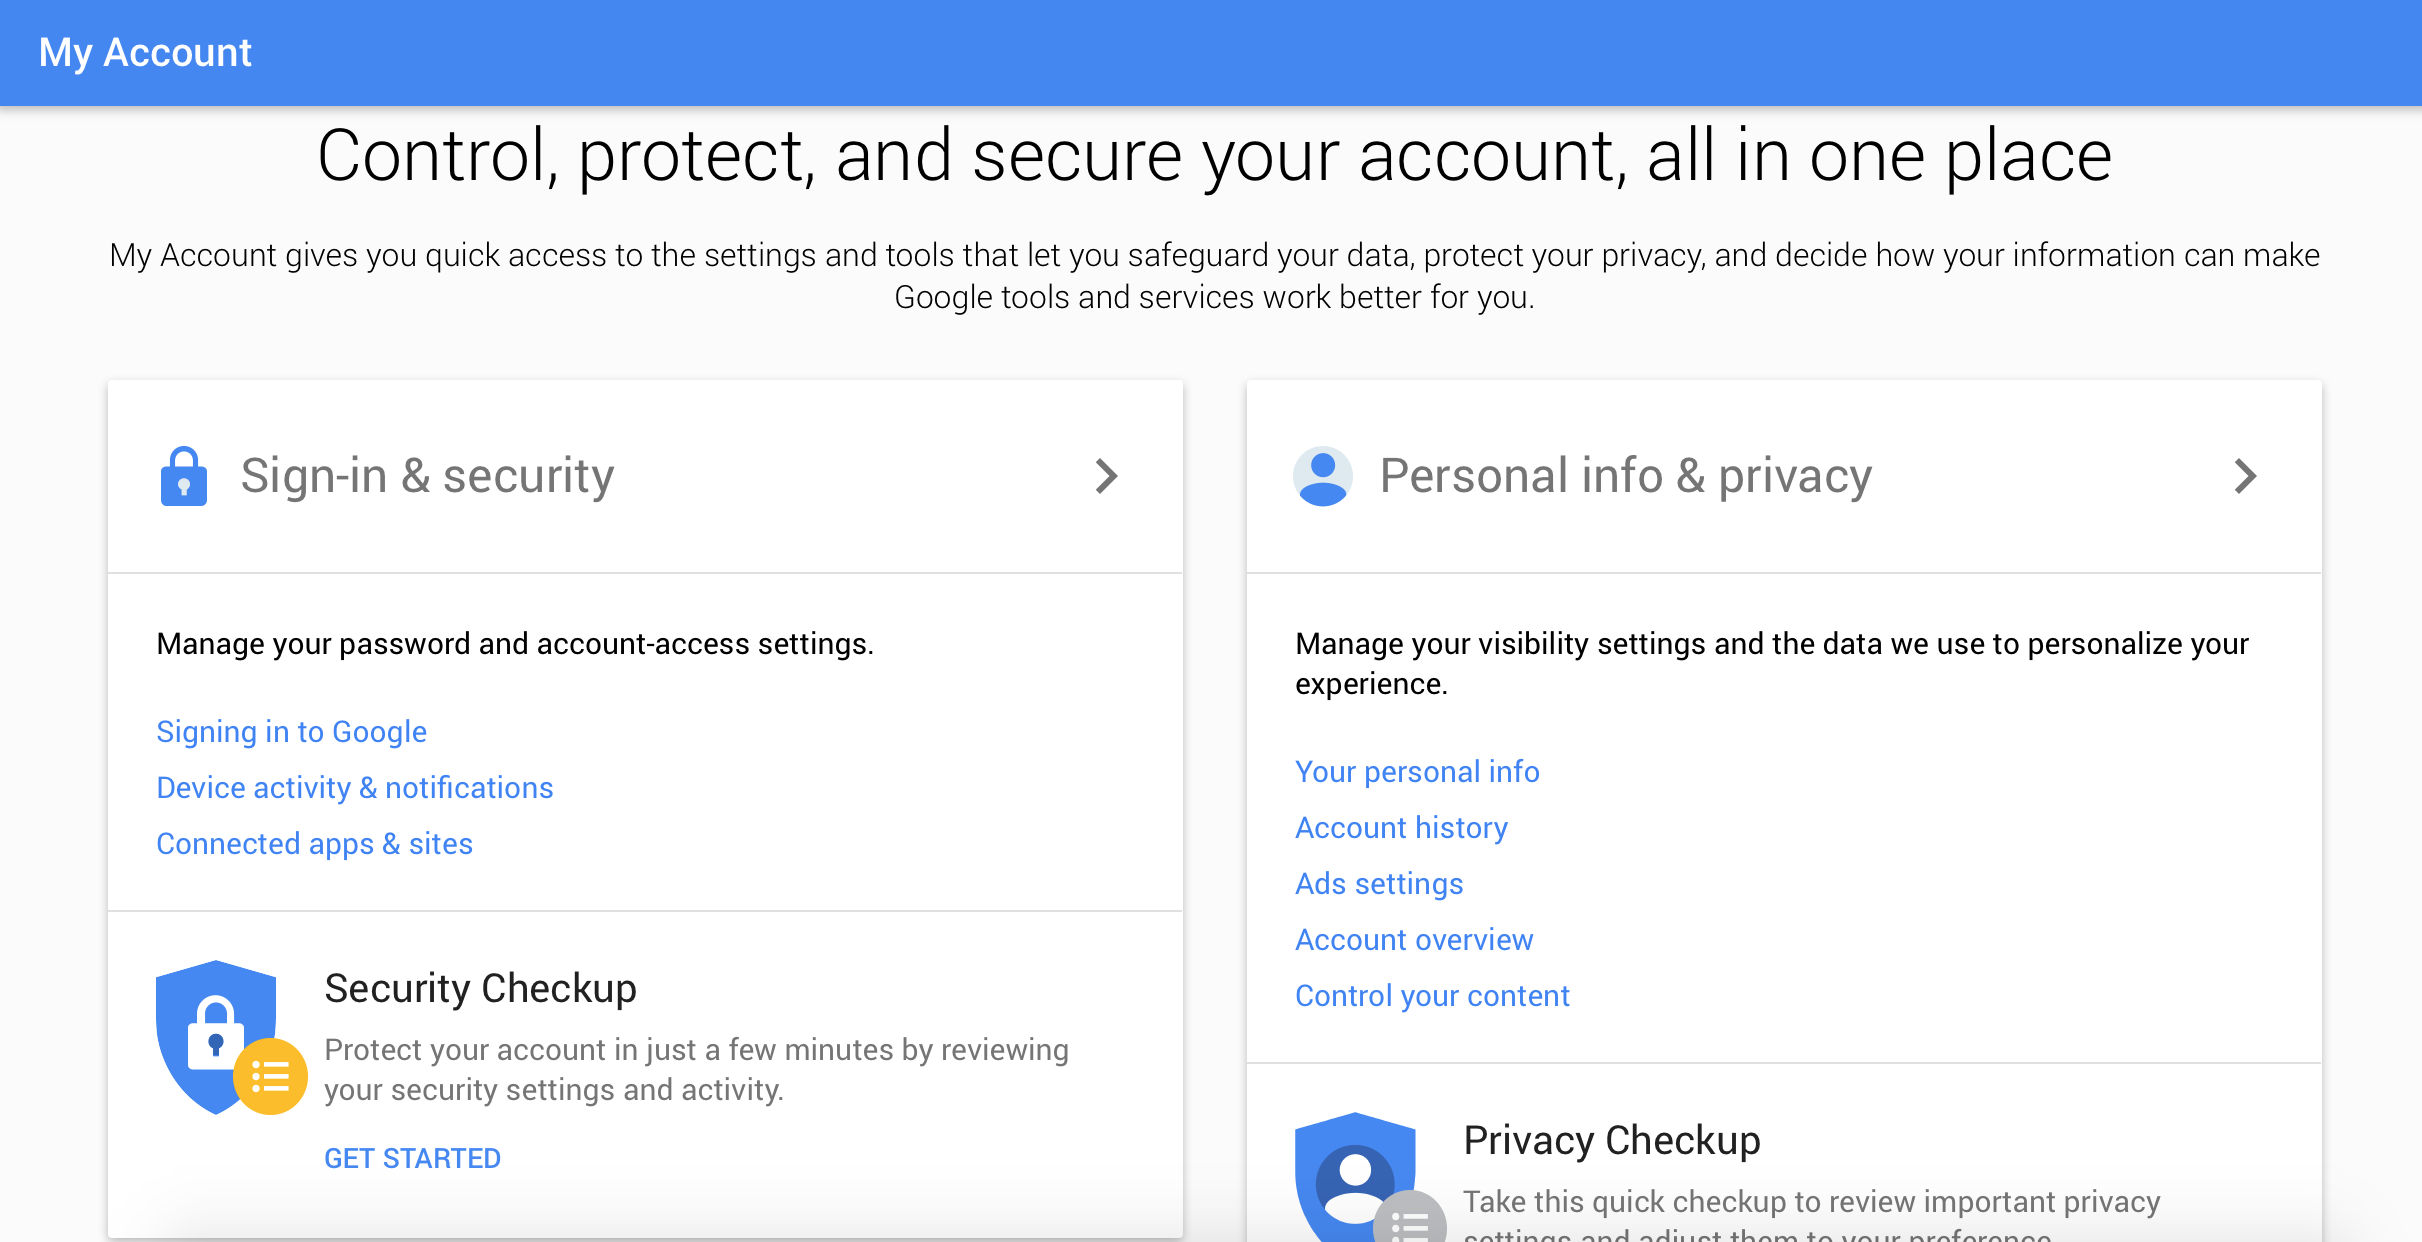Image resolution: width=2422 pixels, height=1242 pixels.
Task: Expand Sign-in & security with chevron arrow
Action: tap(1106, 476)
